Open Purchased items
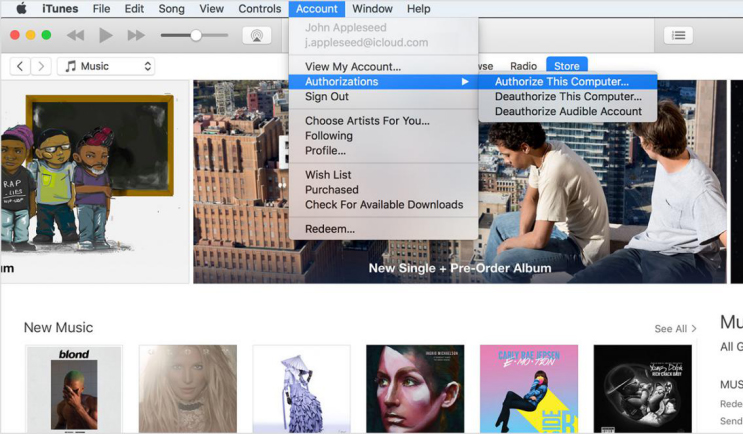 click(383, 190)
